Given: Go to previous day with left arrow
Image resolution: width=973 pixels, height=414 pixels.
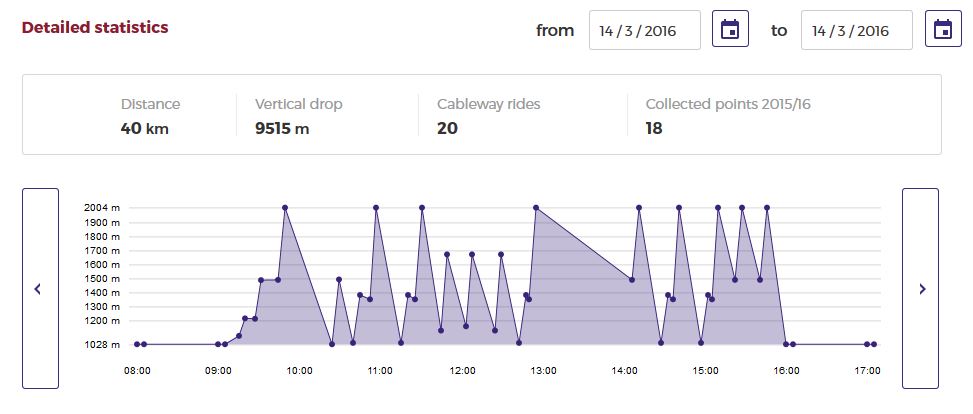Looking at the screenshot, I should pos(40,289).
